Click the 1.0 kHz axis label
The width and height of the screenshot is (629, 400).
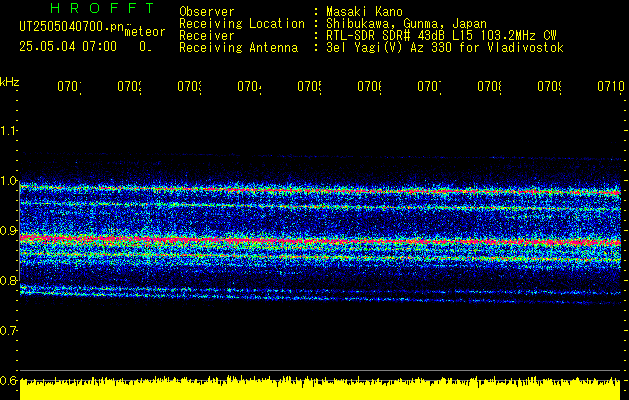tap(8, 181)
